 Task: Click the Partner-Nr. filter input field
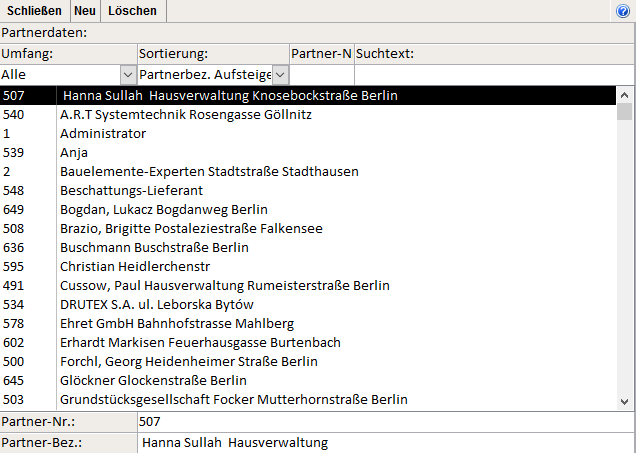pyautogui.click(x=321, y=74)
